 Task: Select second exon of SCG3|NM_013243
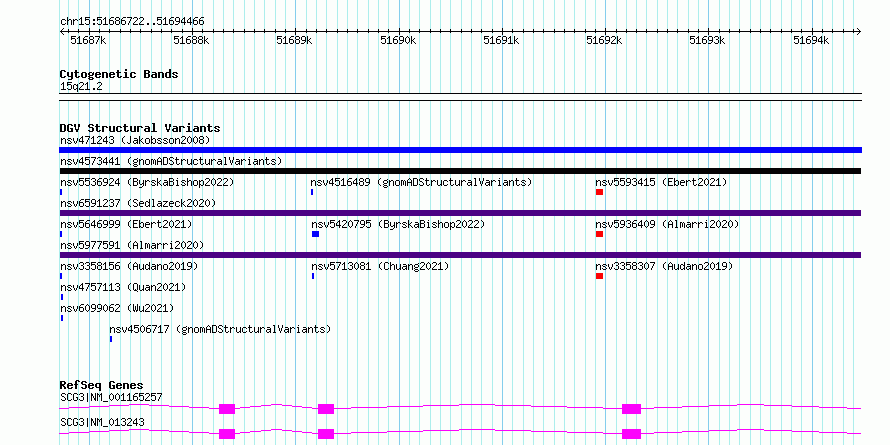click(x=326, y=434)
